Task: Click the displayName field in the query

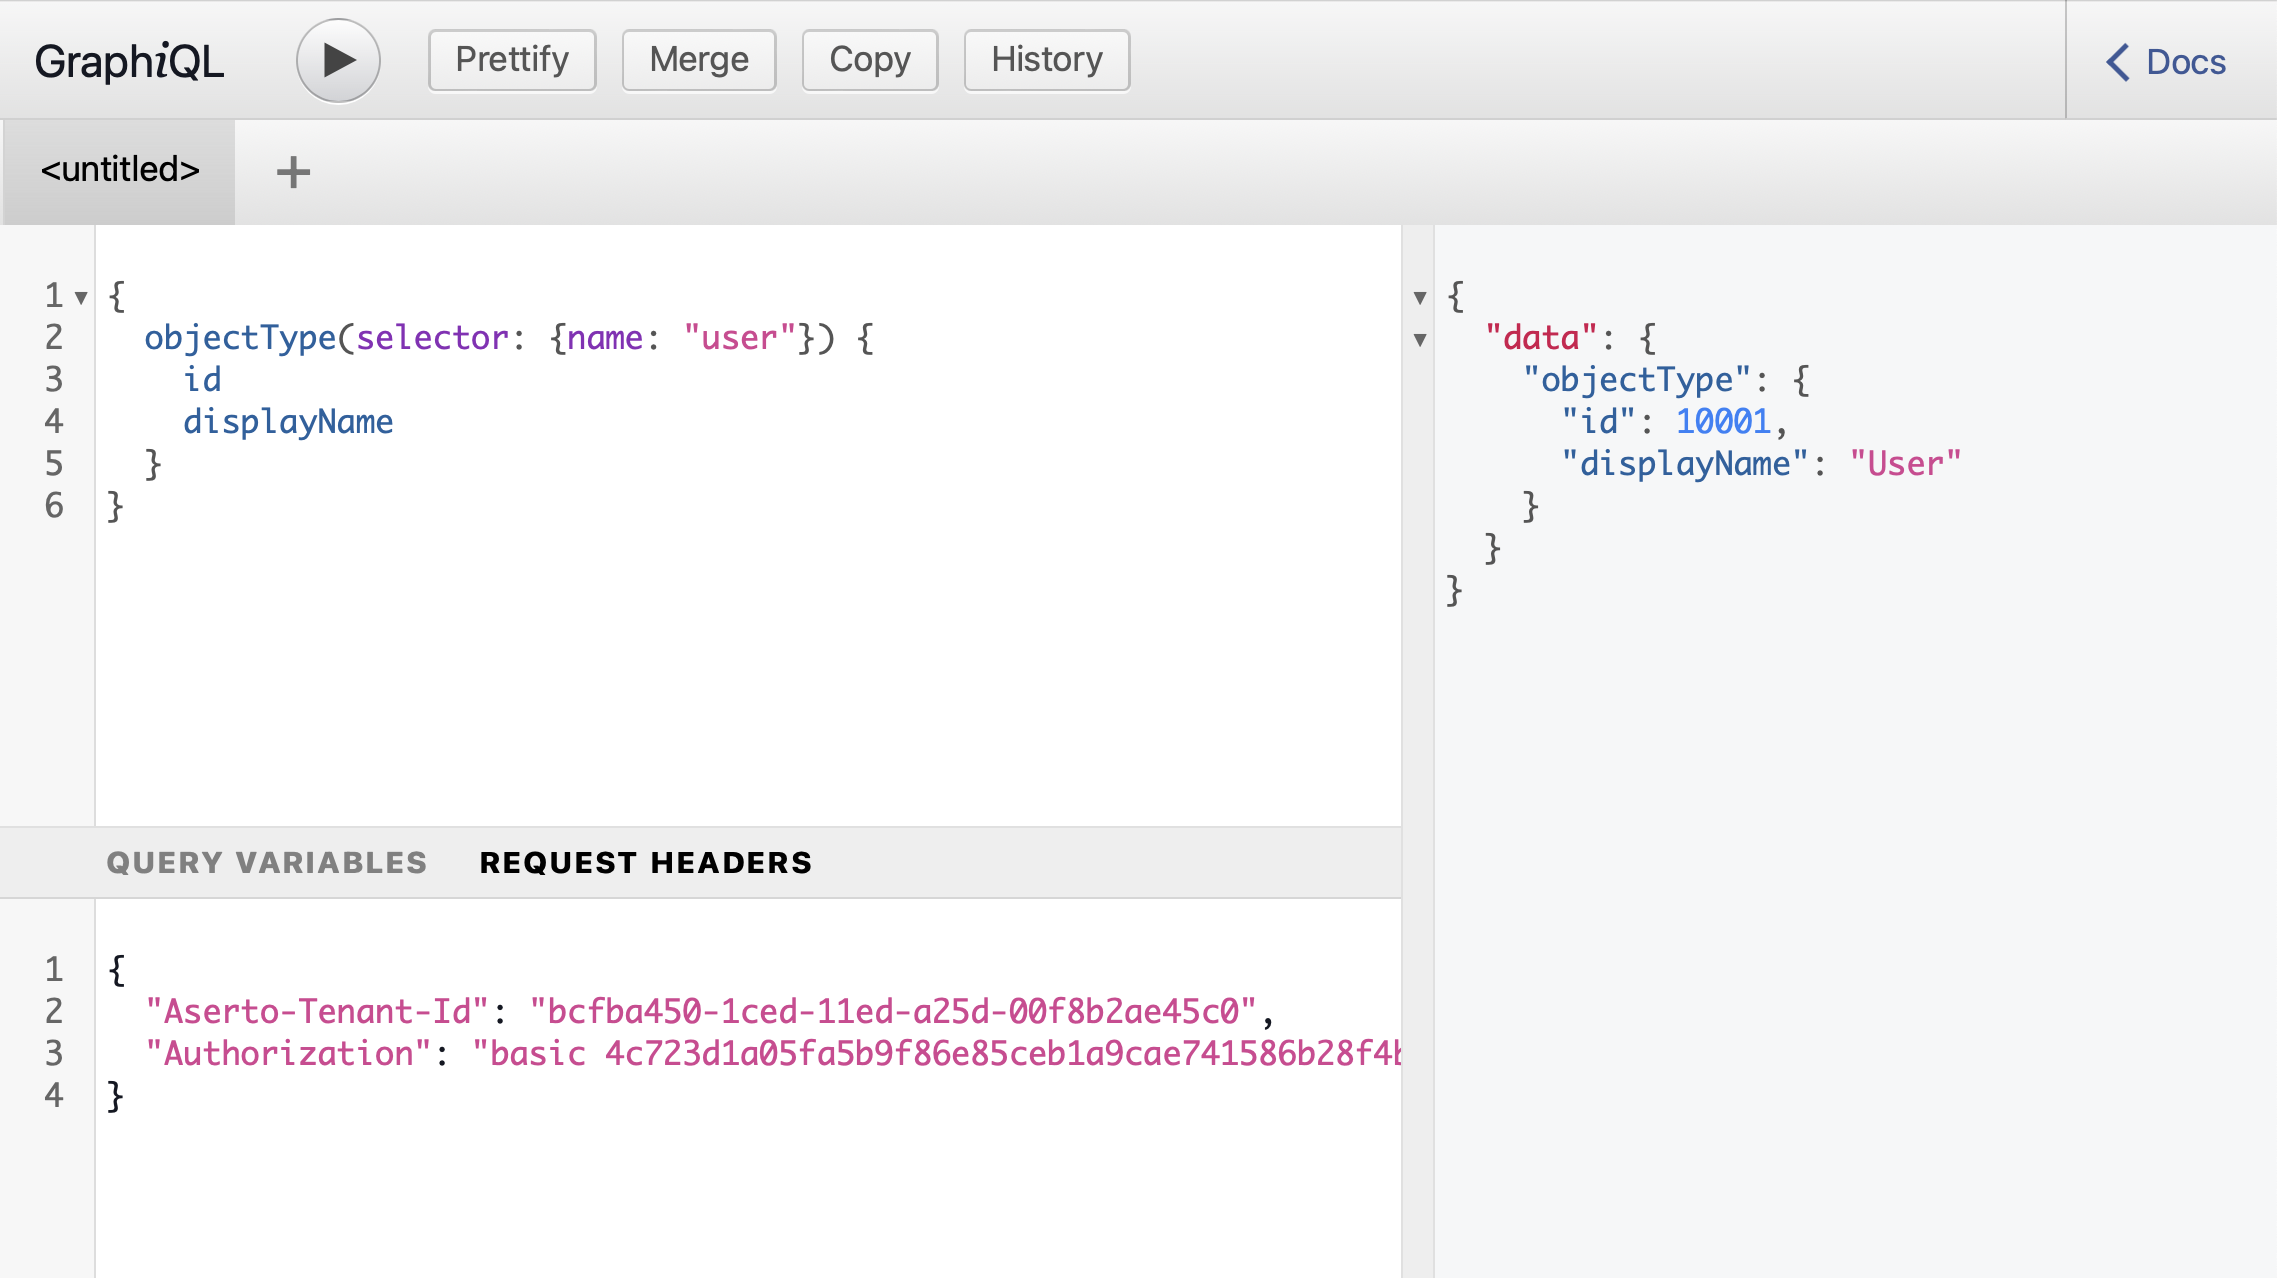Action: pyautogui.click(x=288, y=422)
